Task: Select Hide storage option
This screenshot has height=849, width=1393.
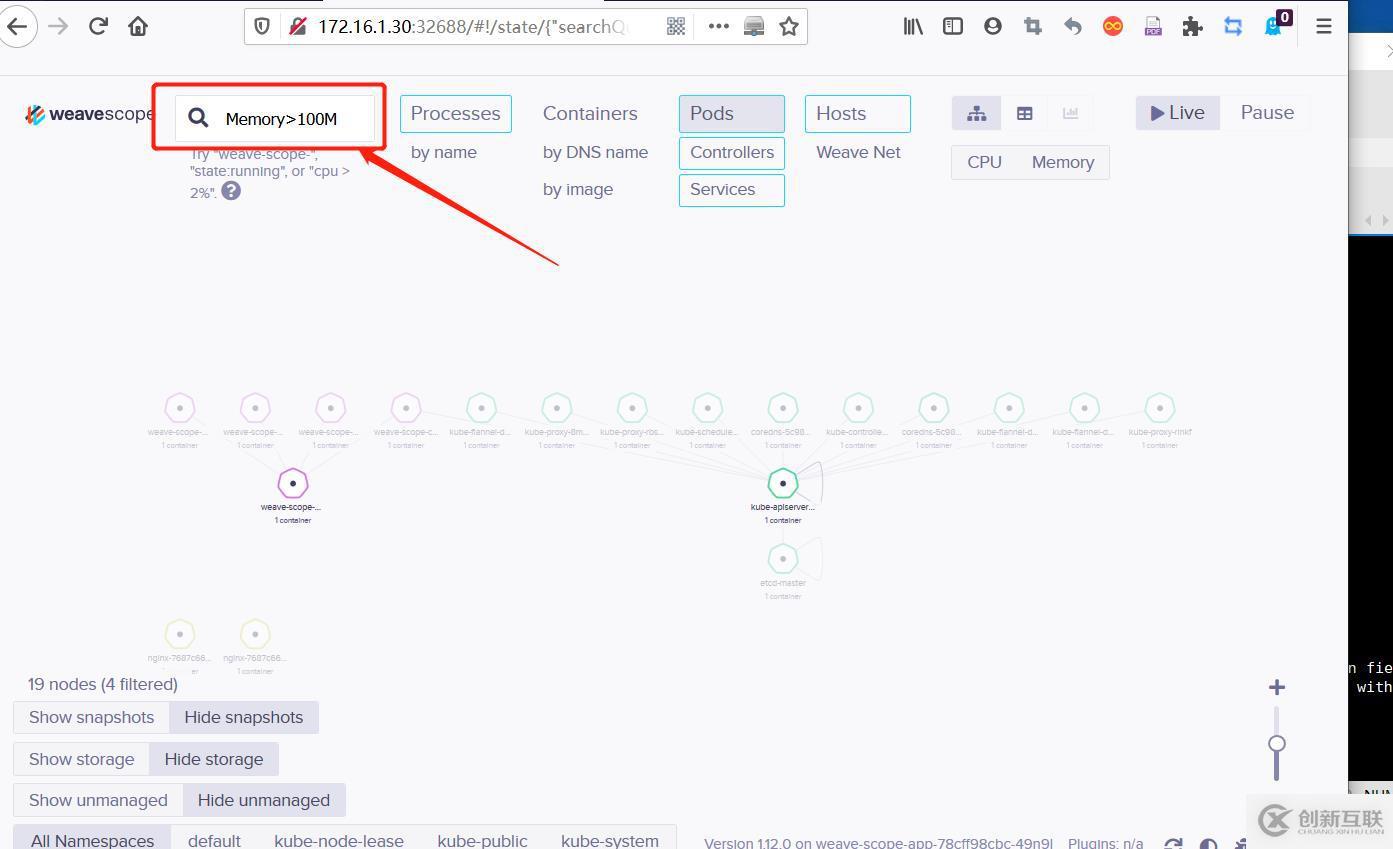Action: pyautogui.click(x=213, y=759)
